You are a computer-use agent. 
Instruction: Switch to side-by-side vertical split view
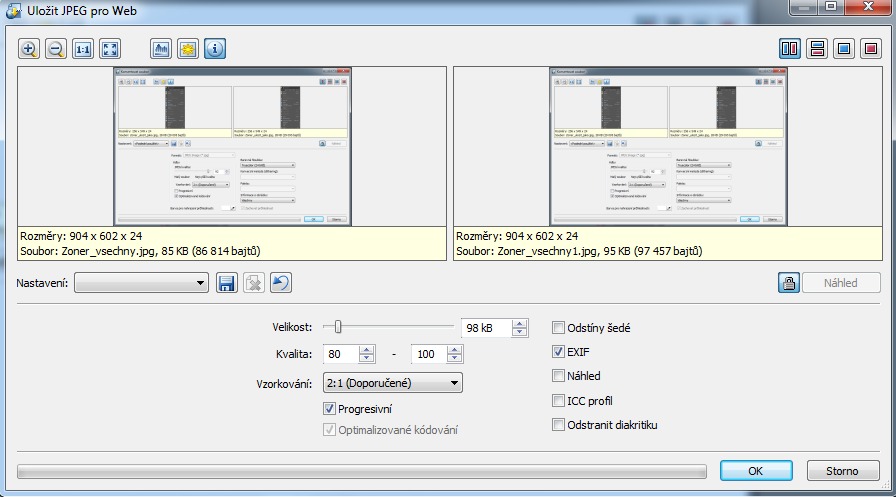(x=790, y=48)
